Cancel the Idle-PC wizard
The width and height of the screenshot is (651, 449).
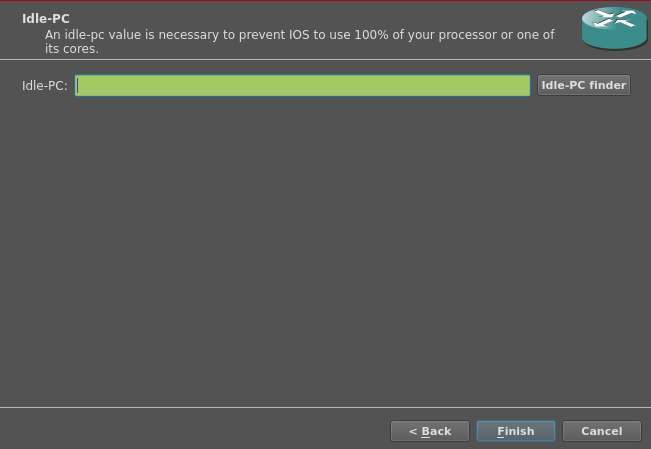pos(601,431)
